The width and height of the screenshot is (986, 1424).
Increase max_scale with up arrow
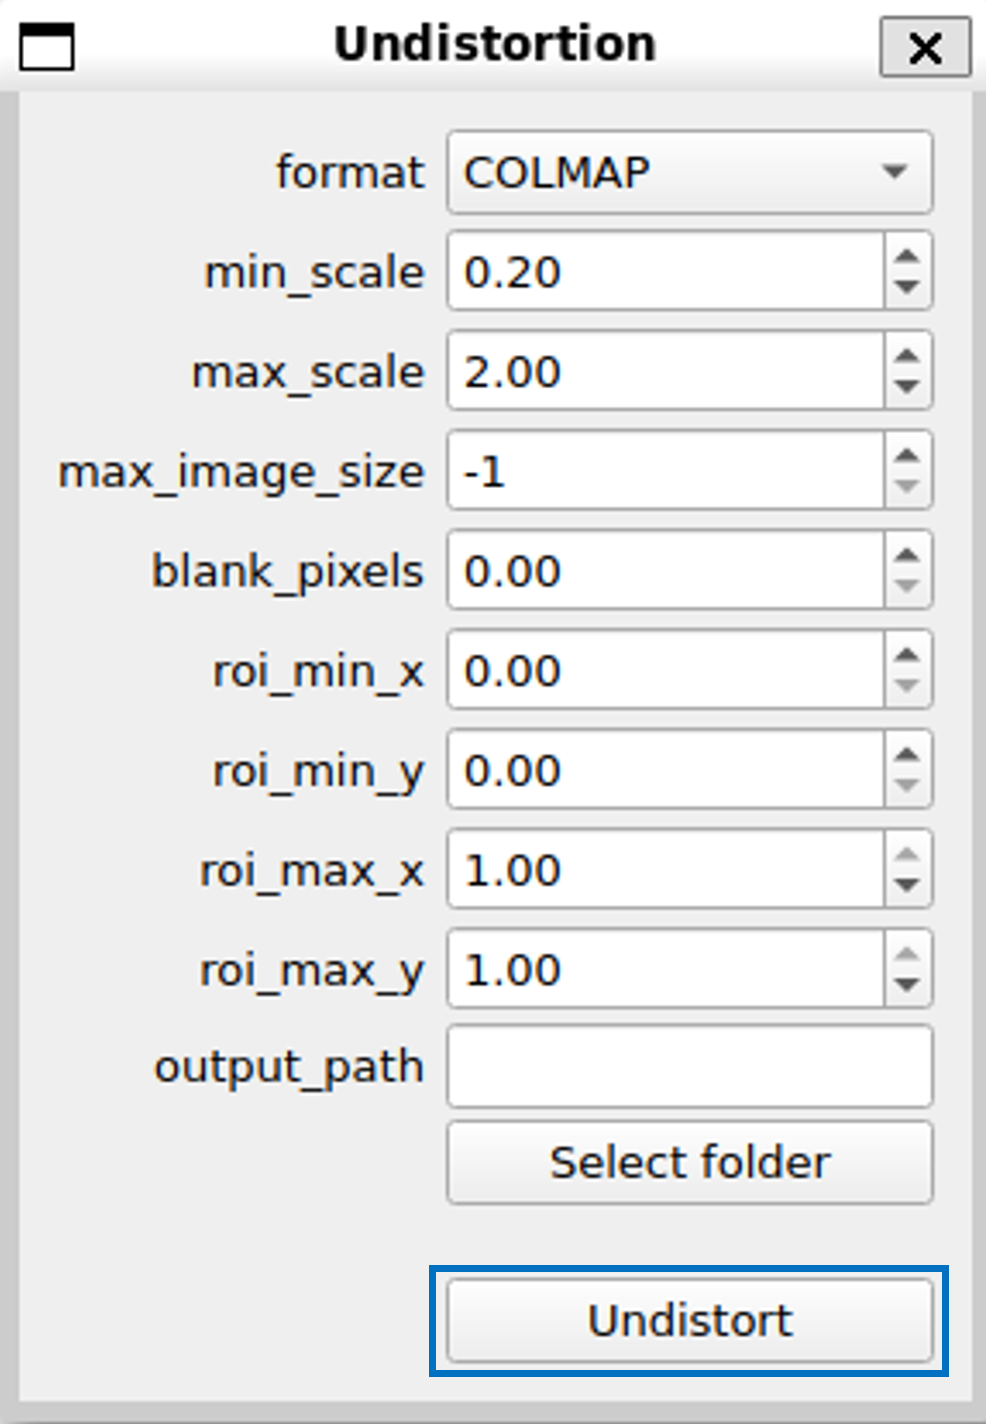pyautogui.click(x=907, y=355)
